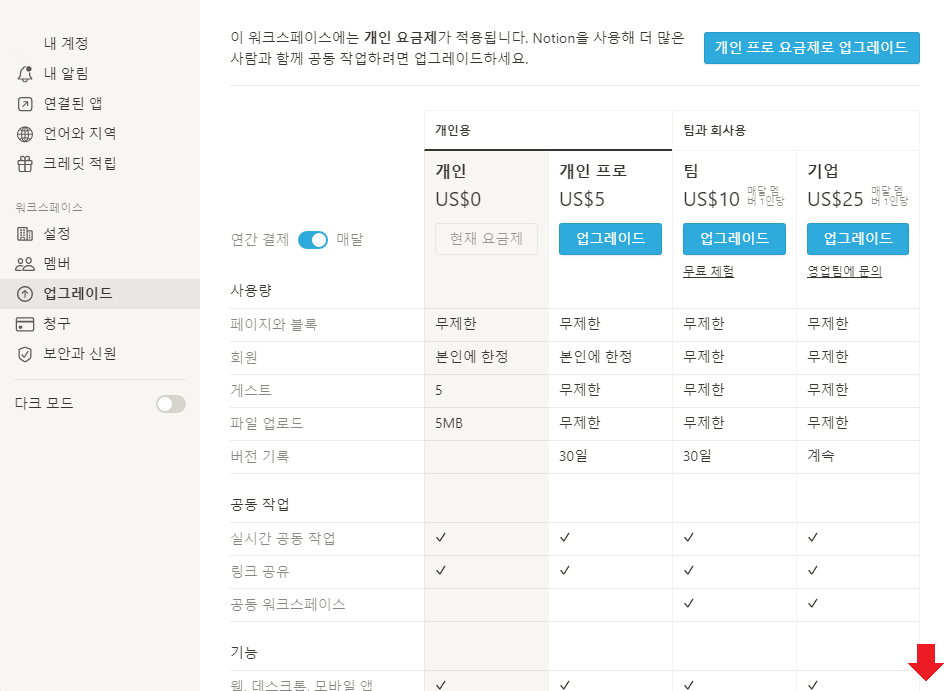Screen dimensions: 950x691
Task: Click 개인 프로 요금제로 업그레이드 button
Action: tap(811, 48)
